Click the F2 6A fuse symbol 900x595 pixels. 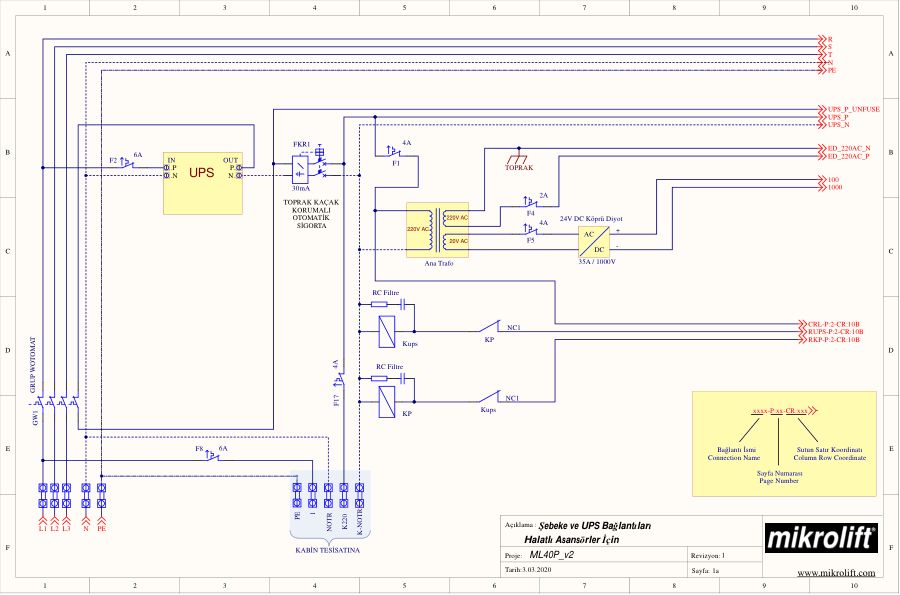(127, 164)
